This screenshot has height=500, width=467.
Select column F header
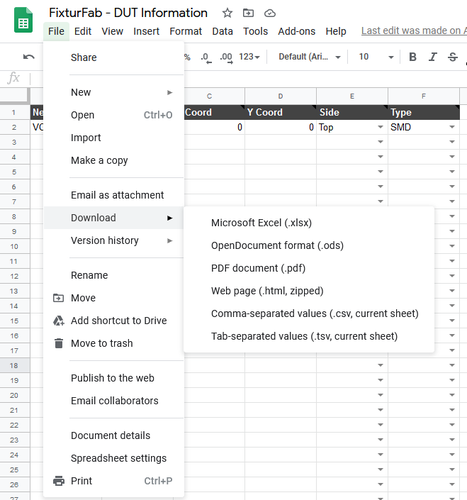click(x=424, y=96)
